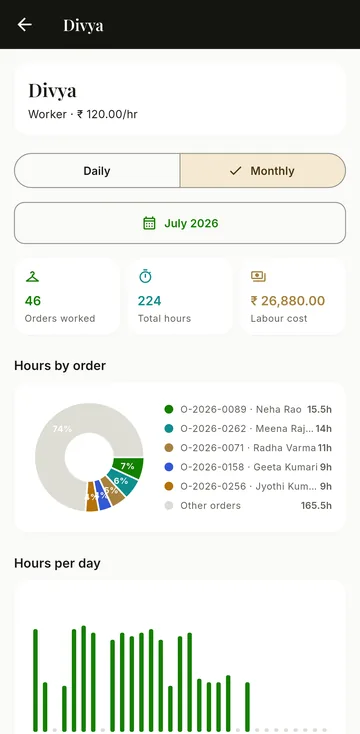This screenshot has height=734, width=360.
Task: Select order O-2026-0089 Neha Rao
Action: tap(248, 410)
